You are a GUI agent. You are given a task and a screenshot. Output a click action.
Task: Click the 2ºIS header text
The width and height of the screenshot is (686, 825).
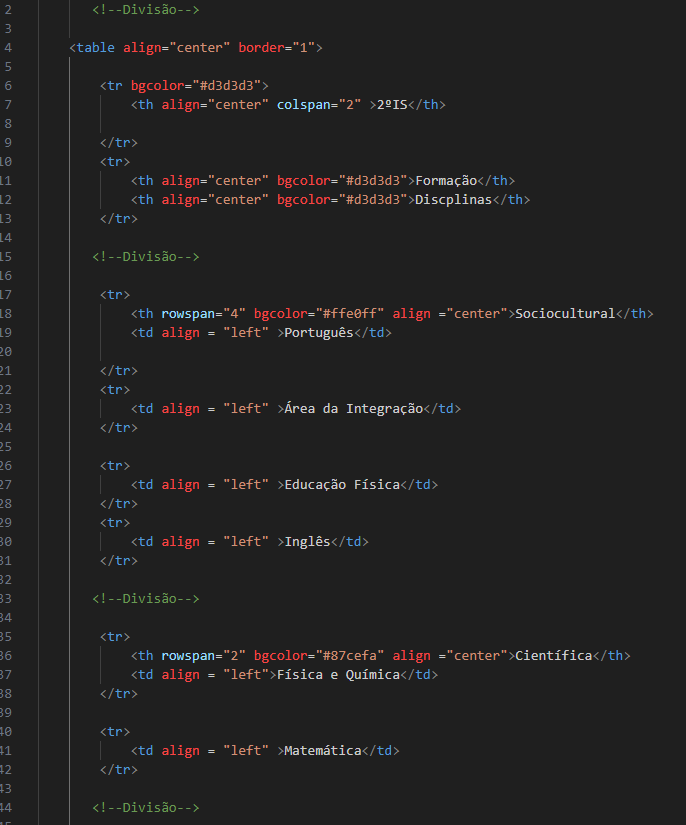(x=392, y=105)
